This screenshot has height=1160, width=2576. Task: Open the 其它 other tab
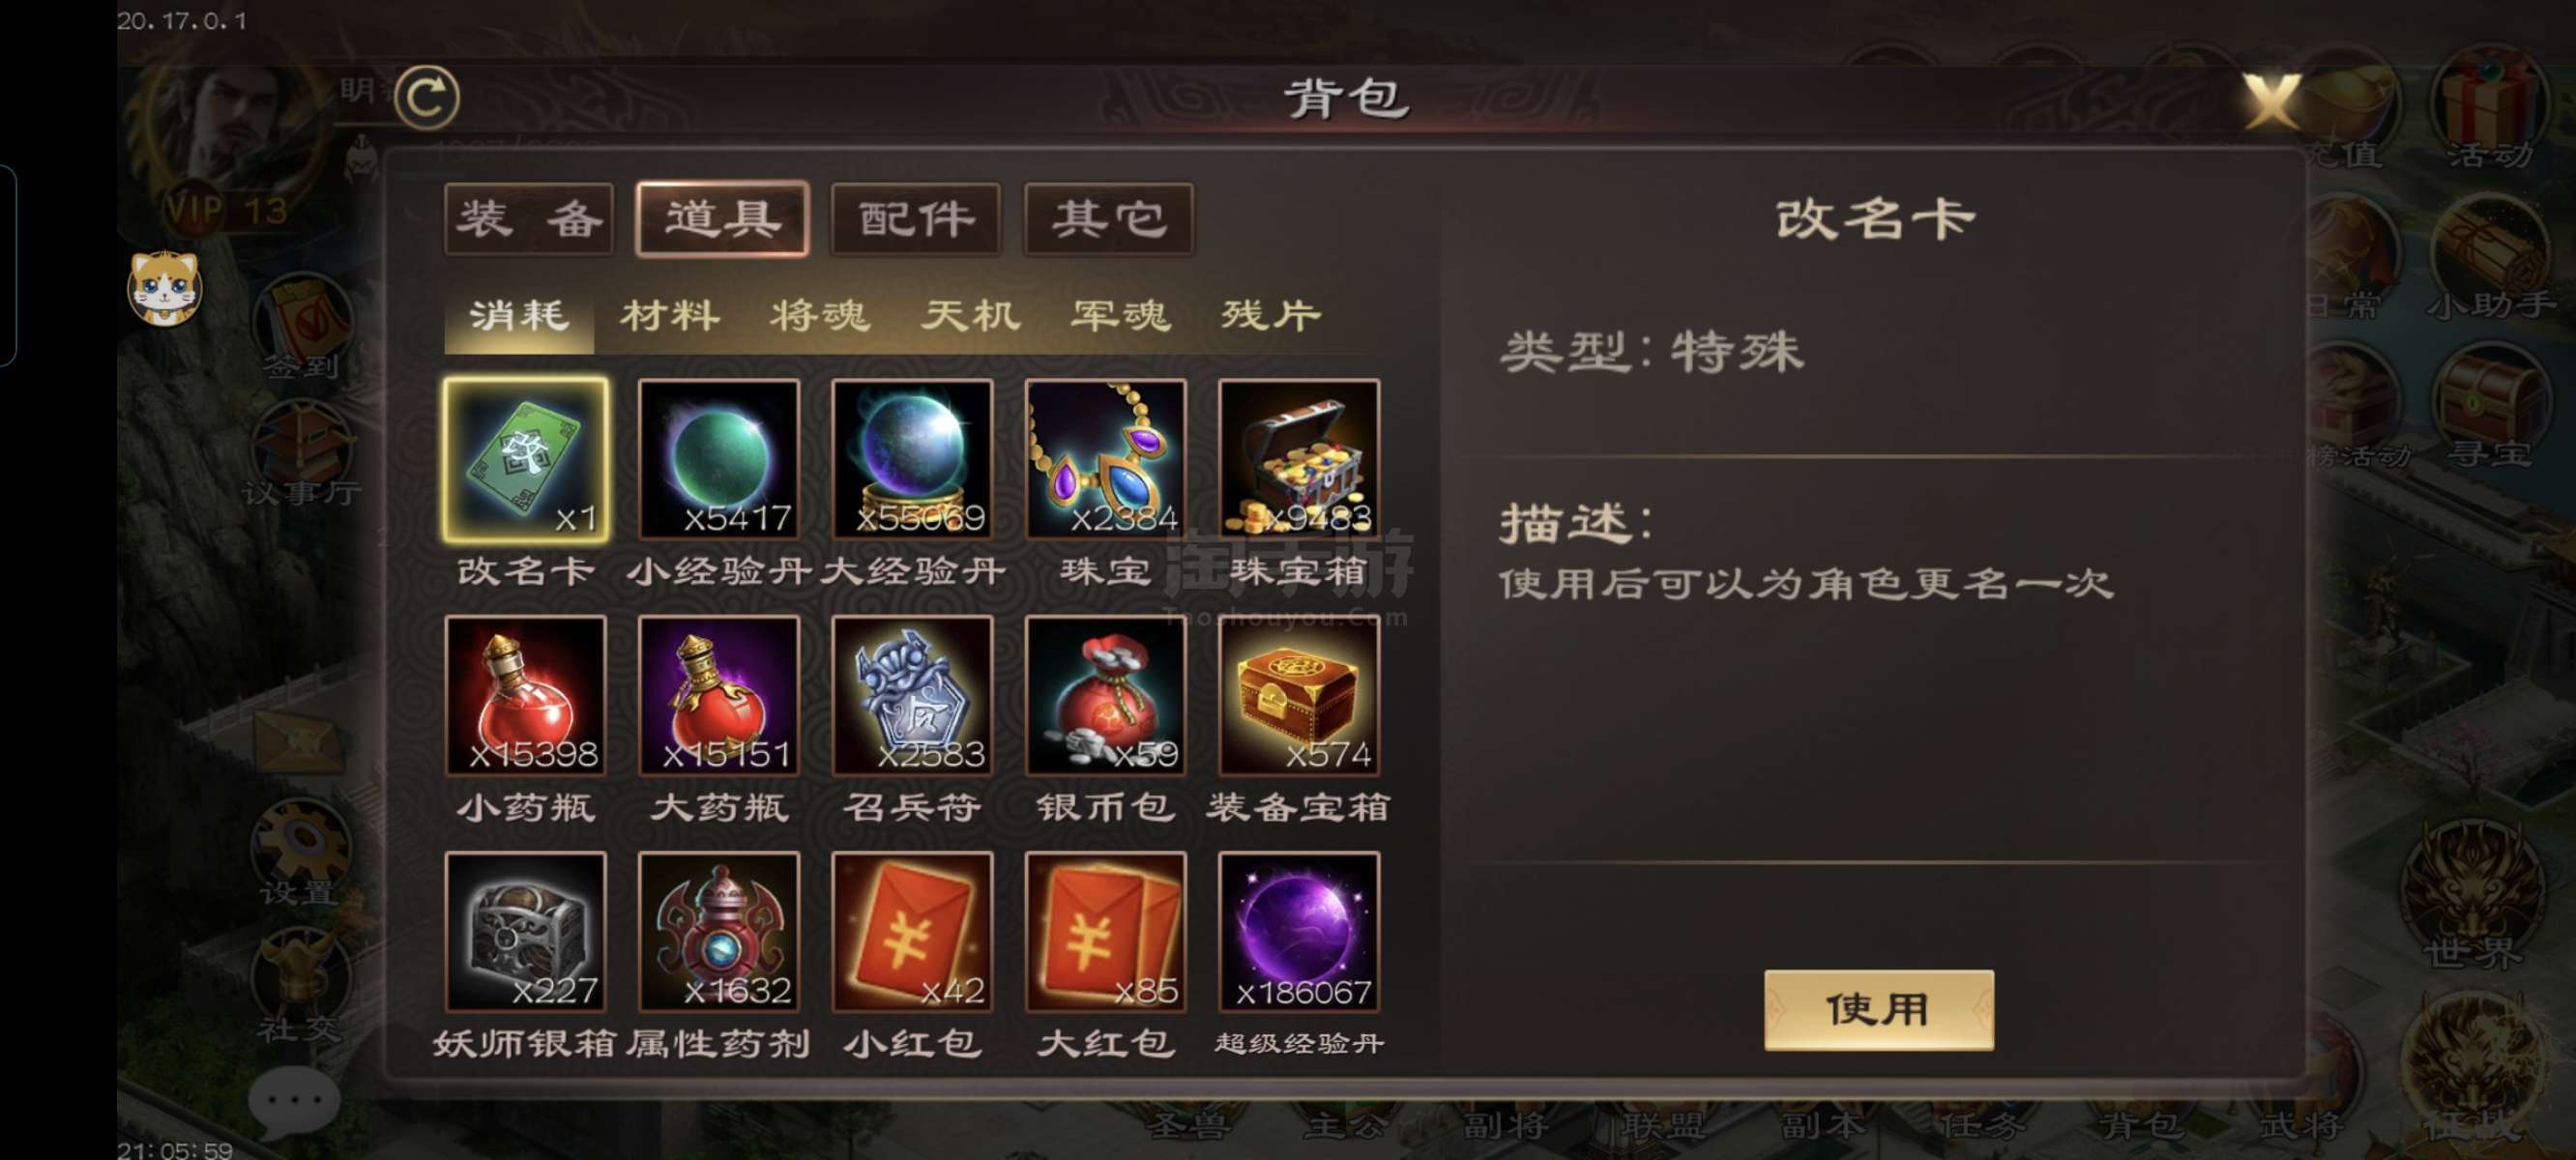click(1109, 219)
